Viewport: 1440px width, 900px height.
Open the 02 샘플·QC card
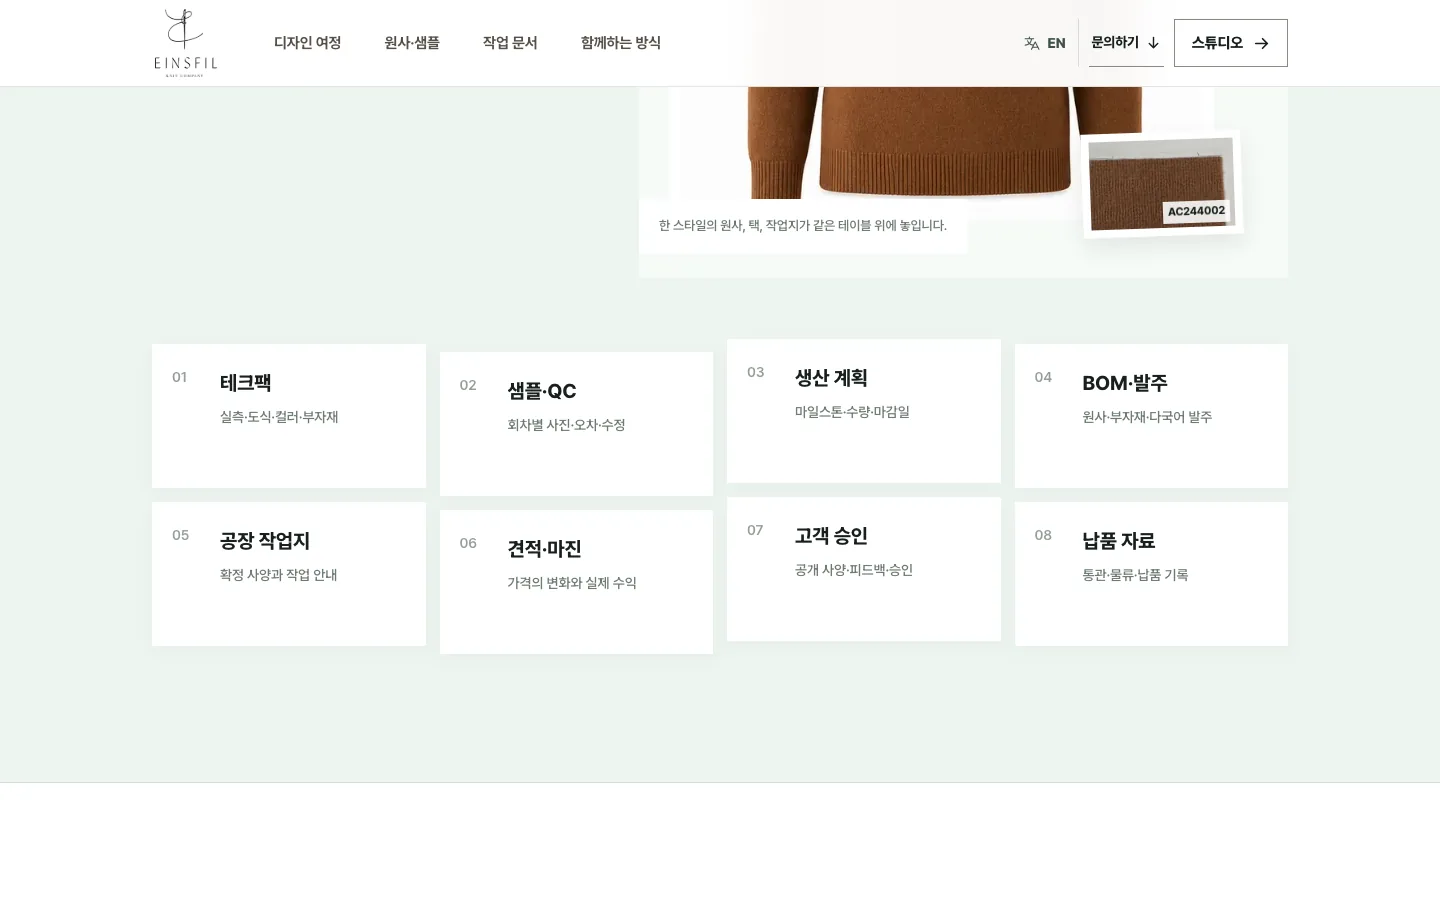pos(576,424)
